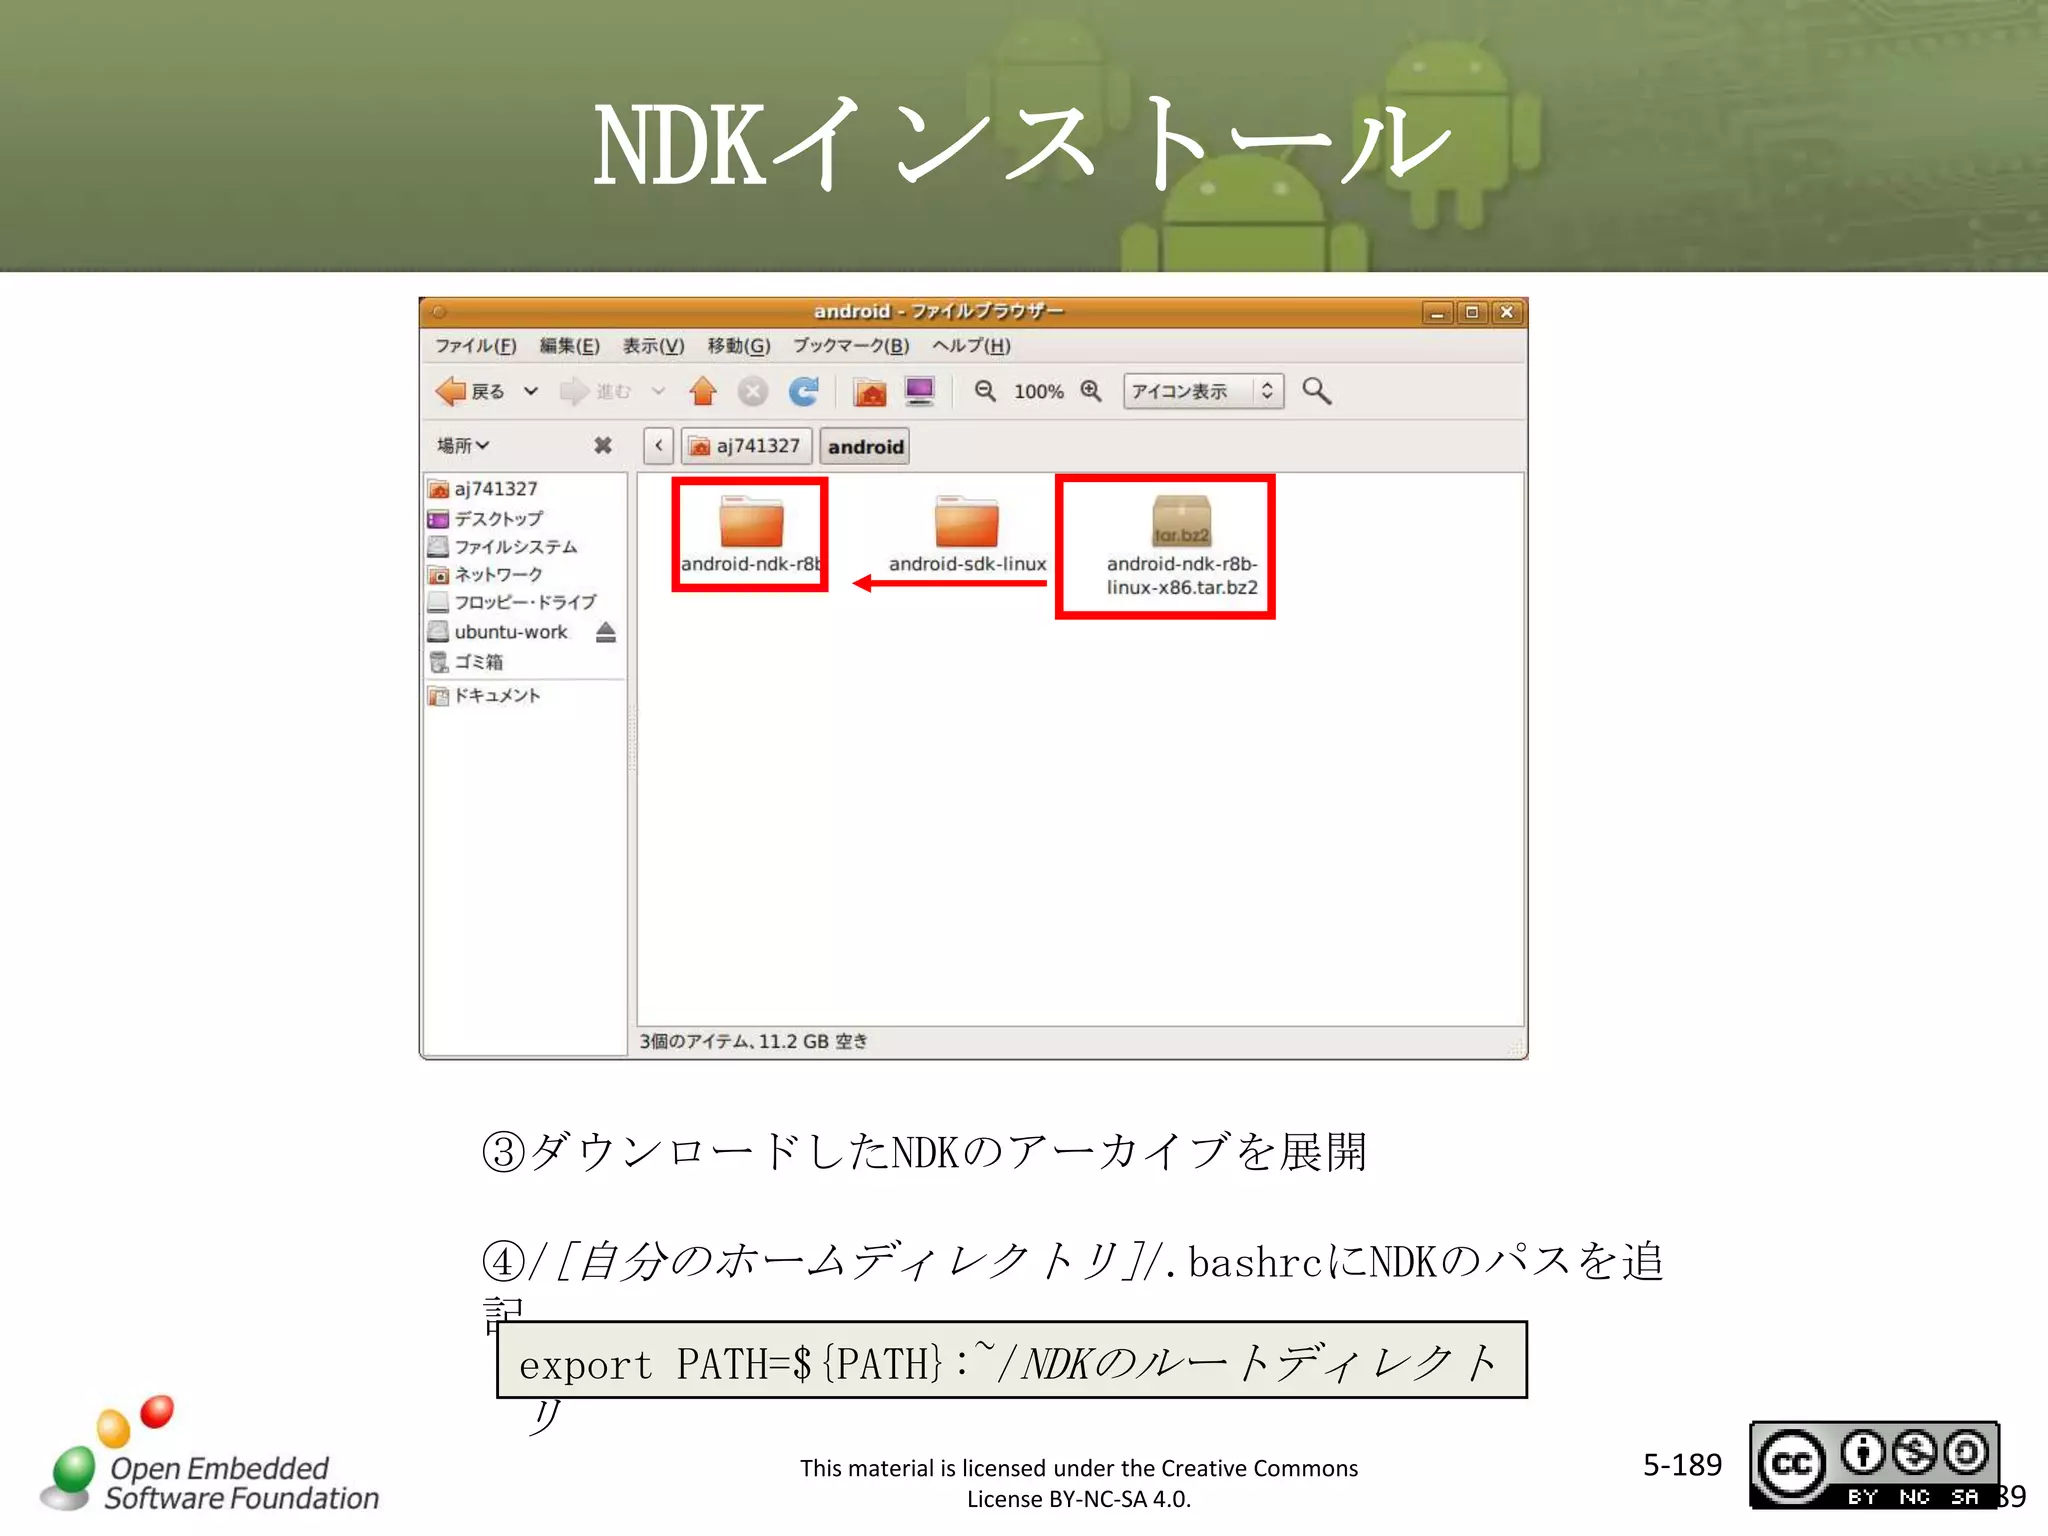
Task: Open the Back history dropdown arrow
Action: [531, 391]
